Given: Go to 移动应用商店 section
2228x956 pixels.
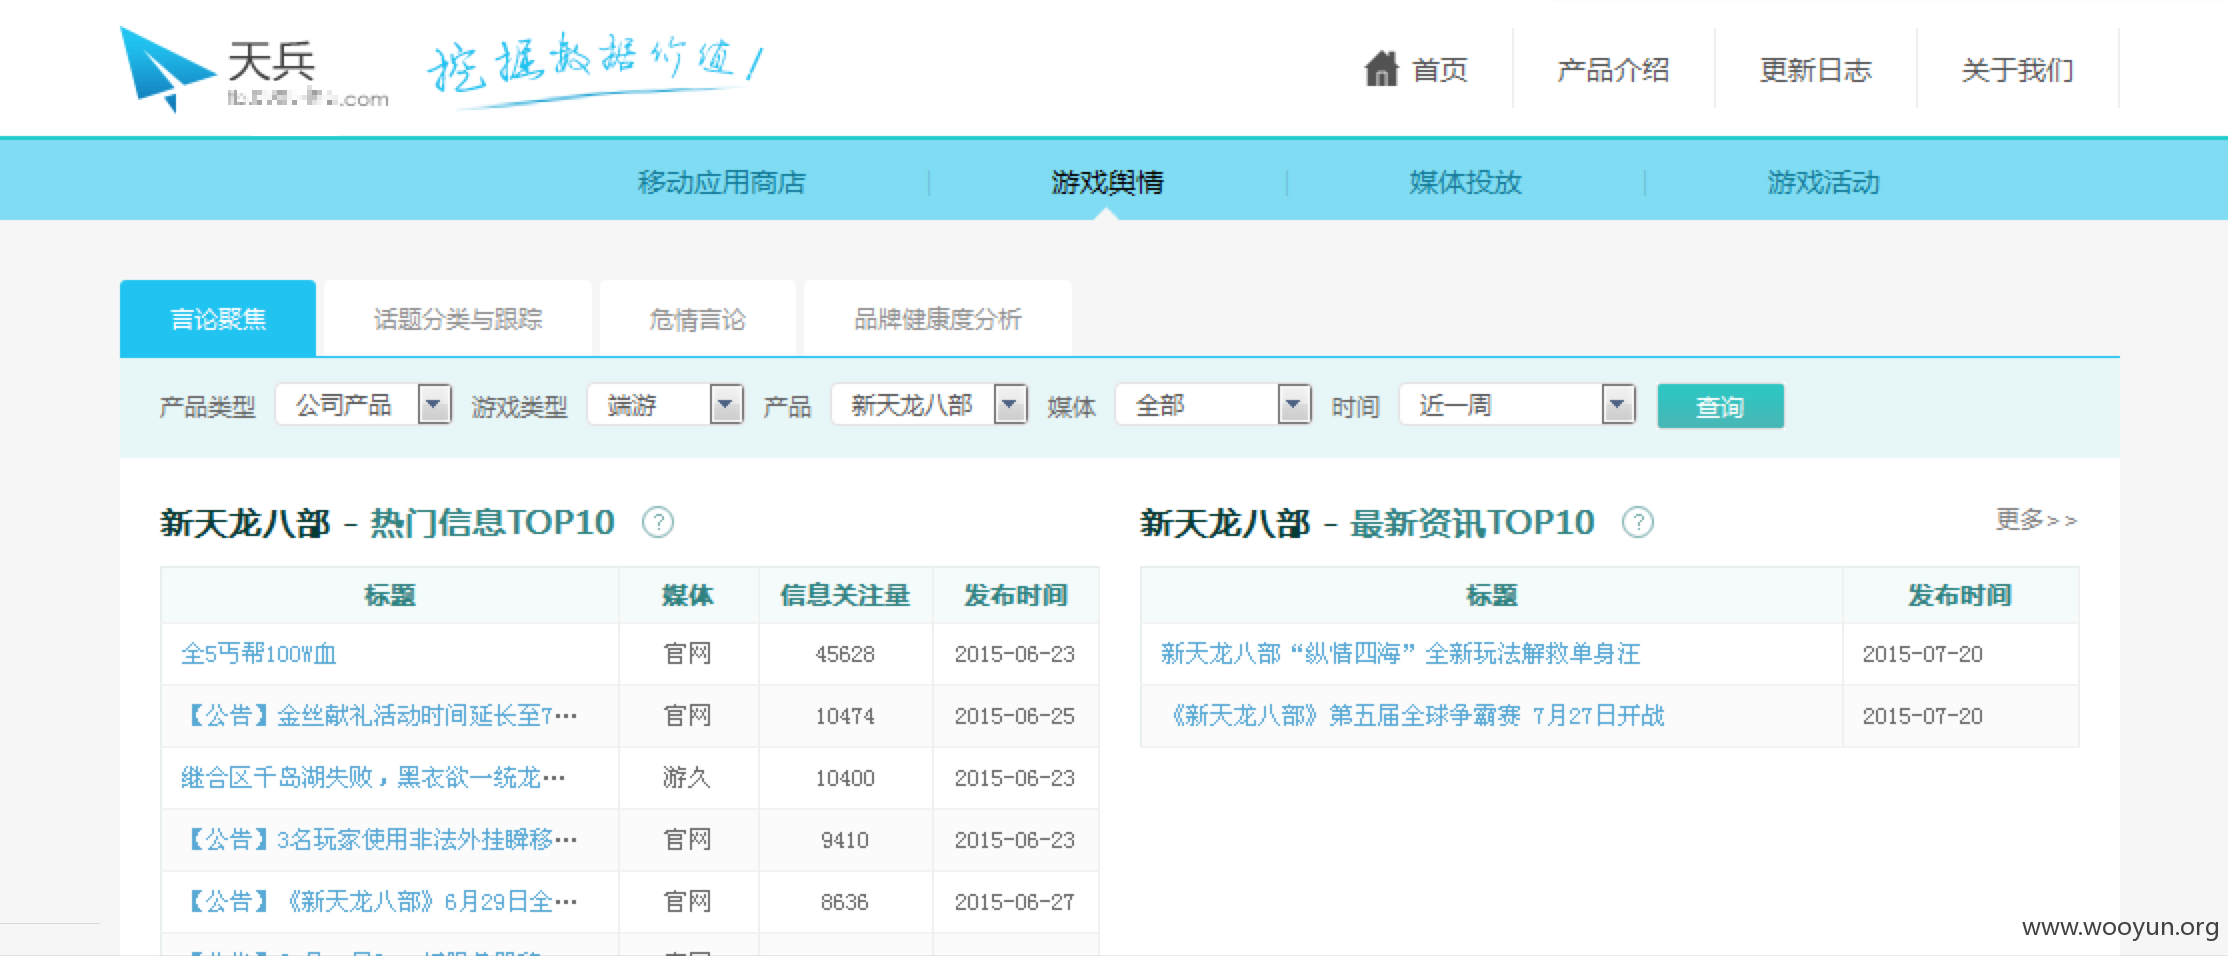Looking at the screenshot, I should pos(721,182).
